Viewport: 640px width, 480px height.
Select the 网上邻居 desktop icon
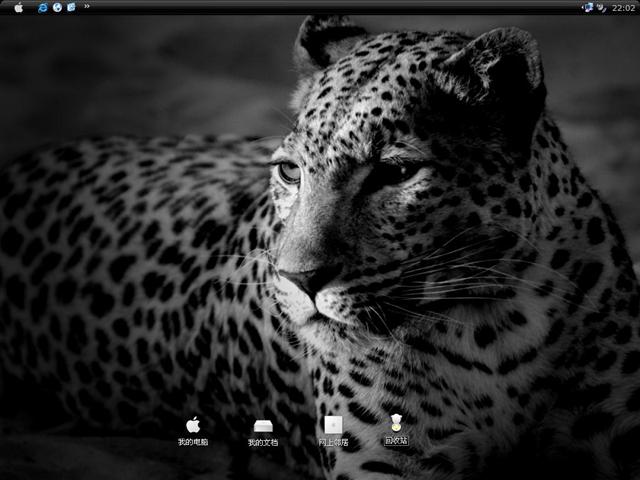click(x=333, y=425)
